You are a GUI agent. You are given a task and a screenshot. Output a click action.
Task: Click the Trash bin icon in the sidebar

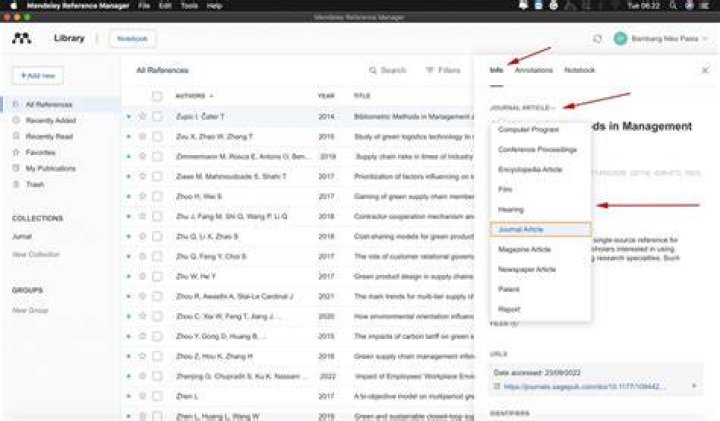tap(16, 185)
